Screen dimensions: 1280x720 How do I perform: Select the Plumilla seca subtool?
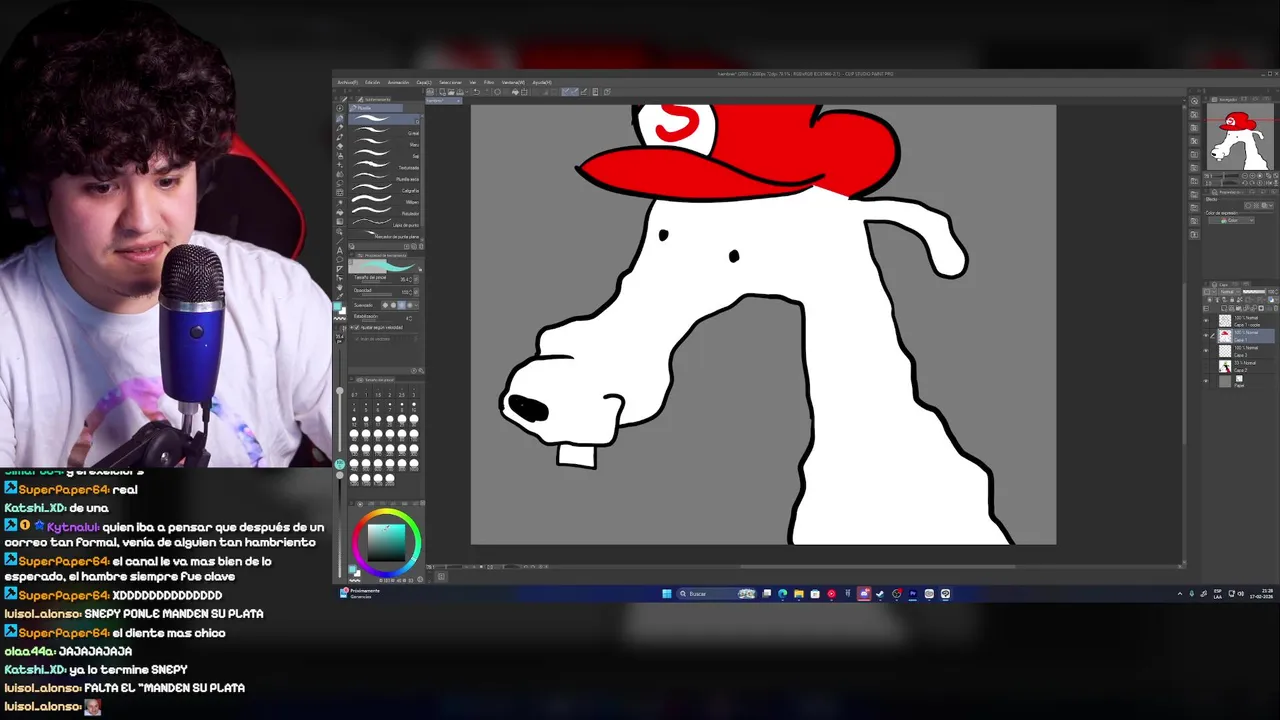tap(384, 178)
